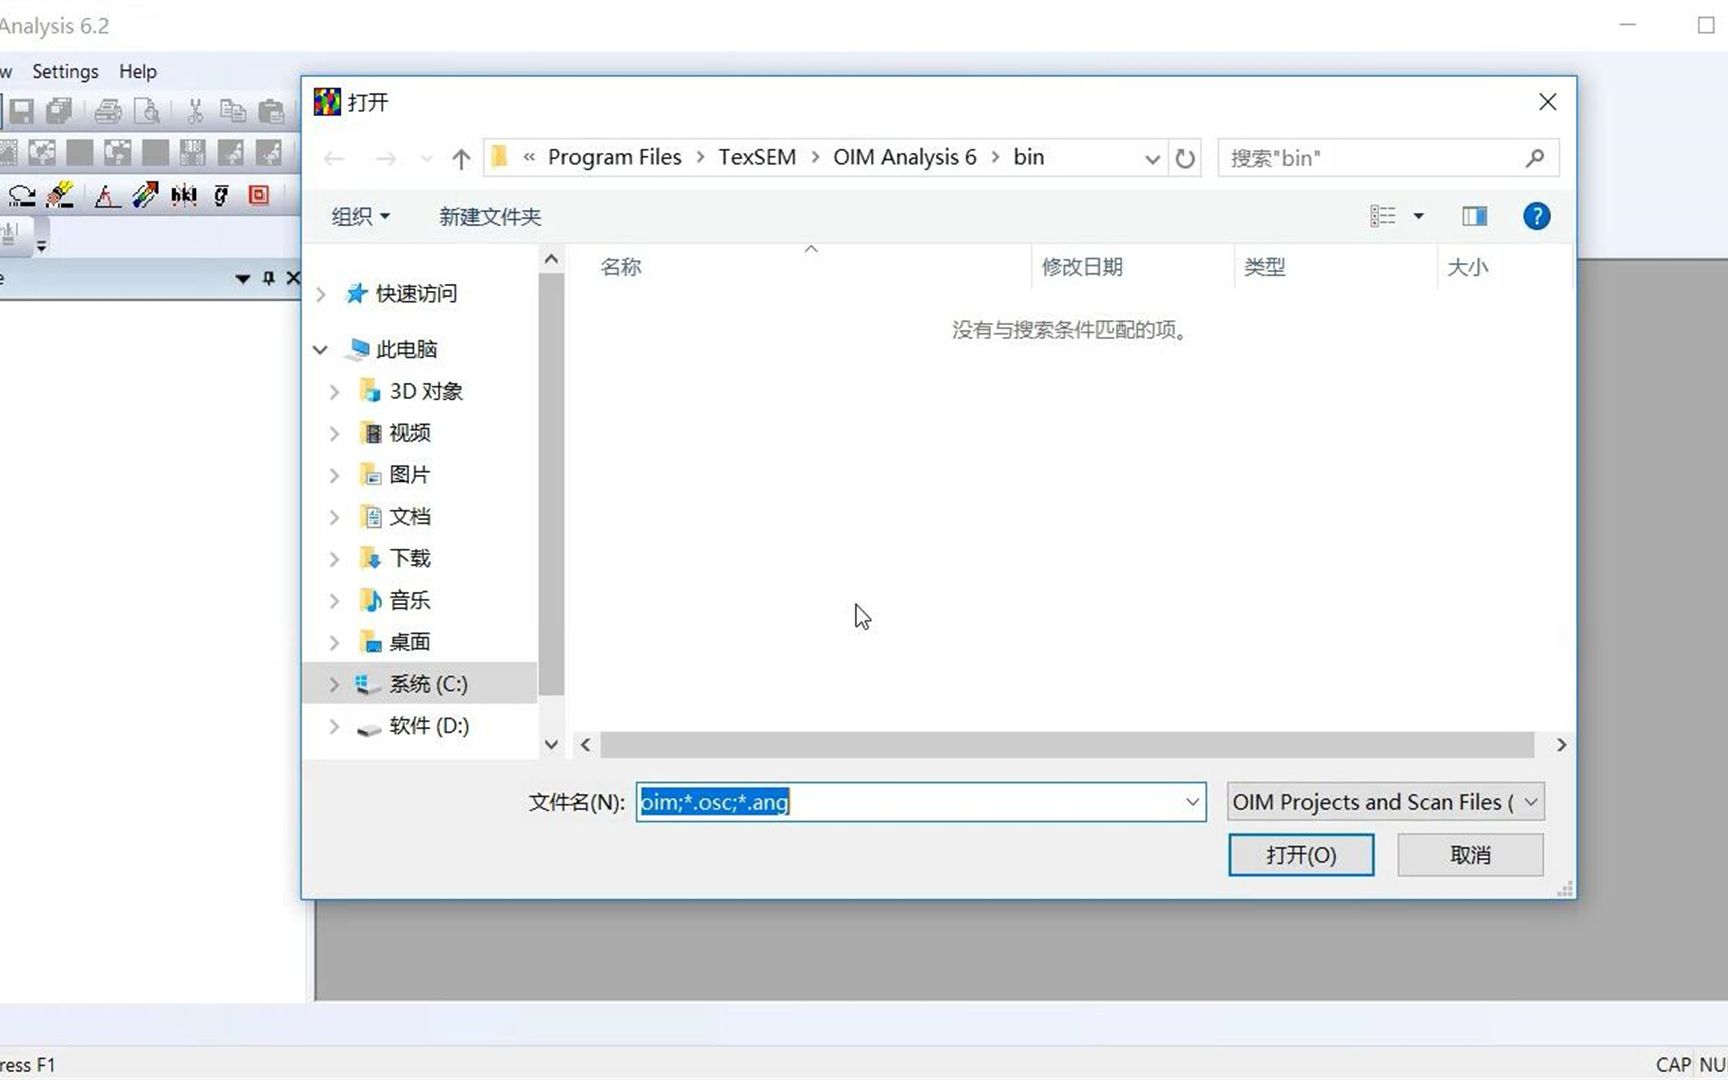Open the Help menu
Screen dimensions: 1728x1080
point(137,71)
